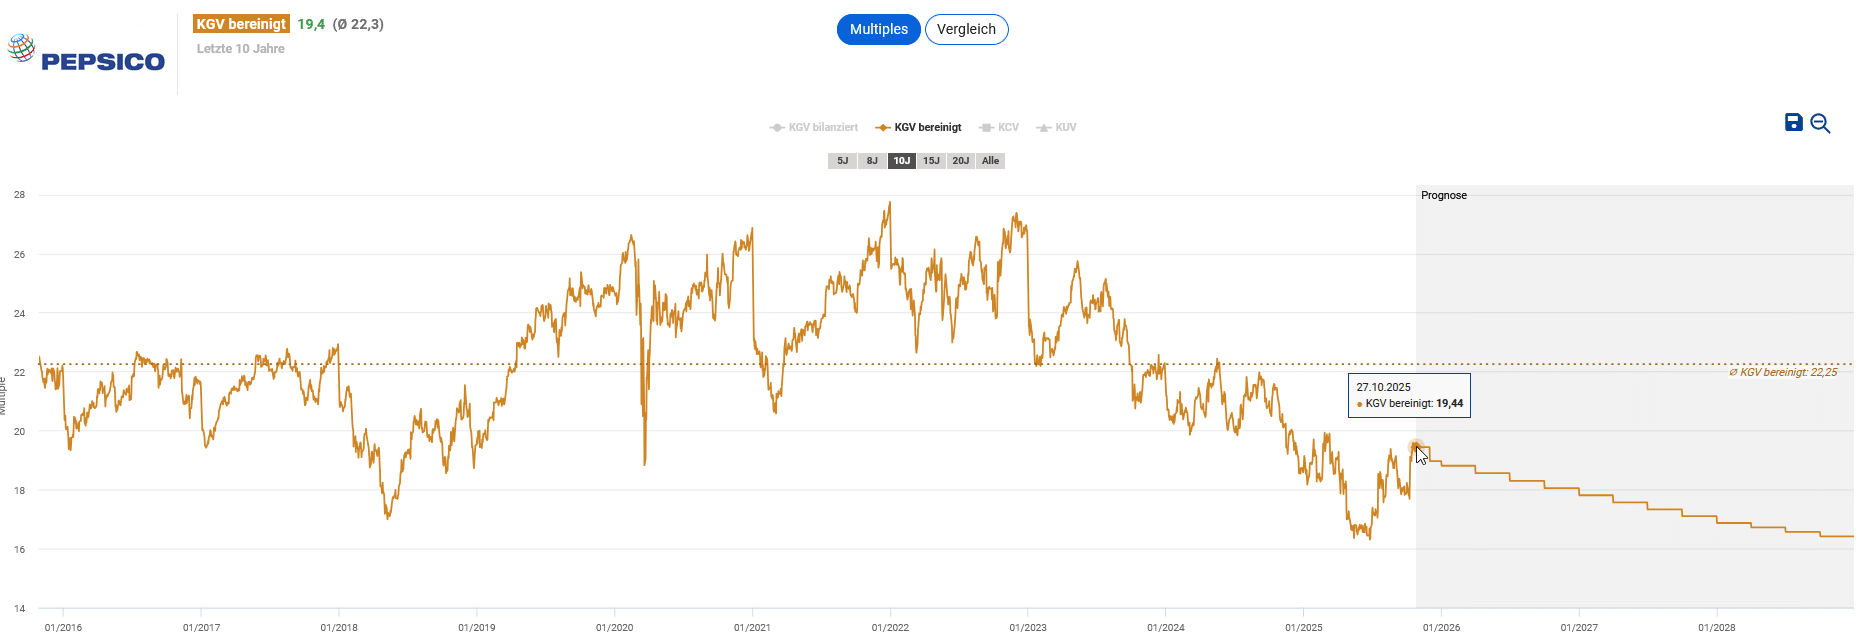Image resolution: width=1859 pixels, height=641 pixels.
Task: Show the KUV series via legend
Action: point(1057,127)
